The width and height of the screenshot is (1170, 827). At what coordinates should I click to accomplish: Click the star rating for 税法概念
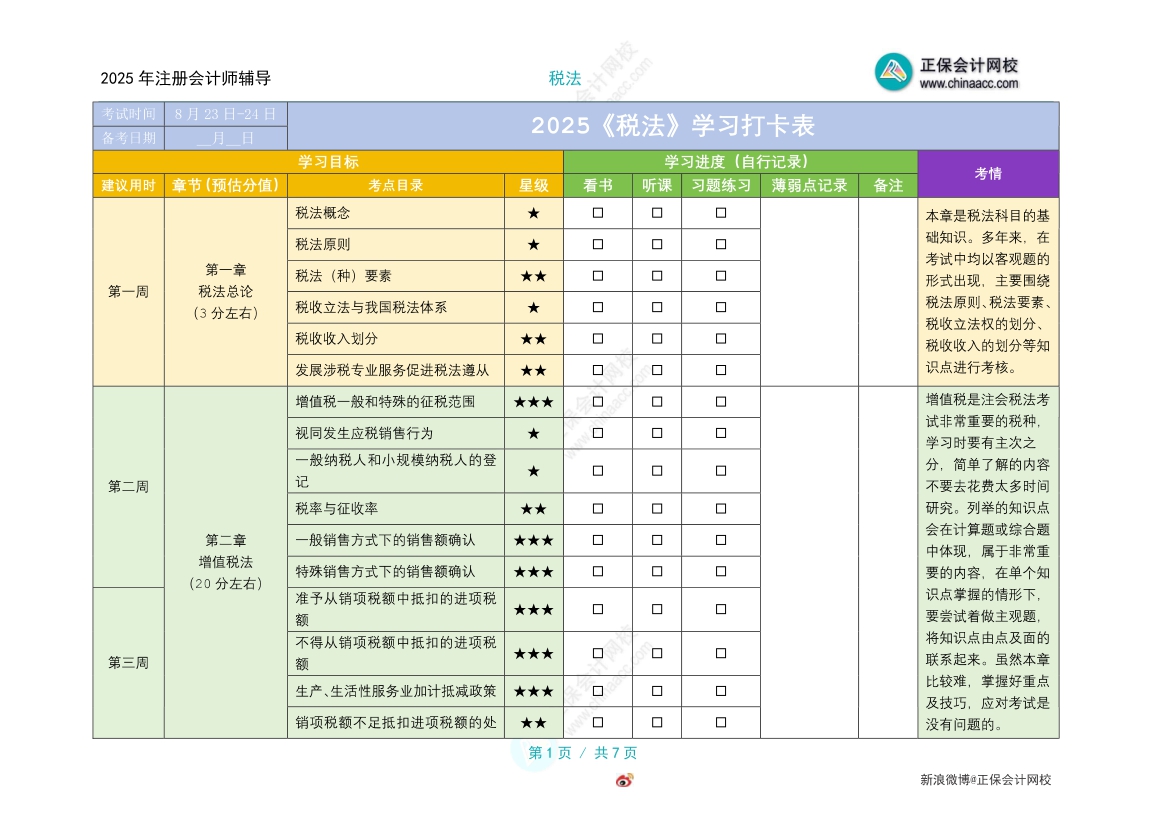[533, 213]
